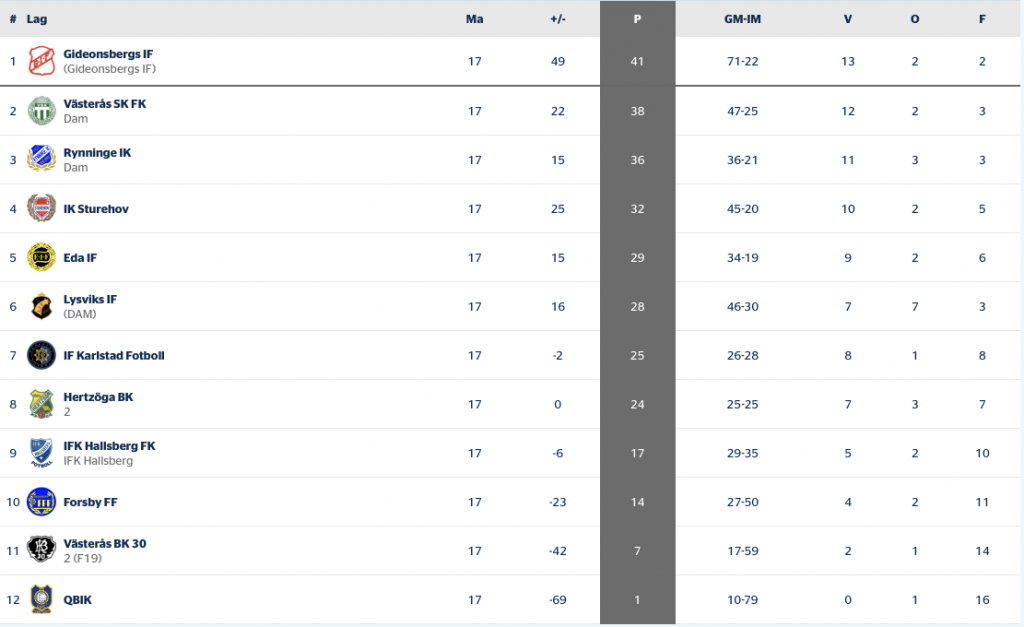
Task: Open the Gideonsbergs IF team link
Action: pyautogui.click(x=108, y=54)
